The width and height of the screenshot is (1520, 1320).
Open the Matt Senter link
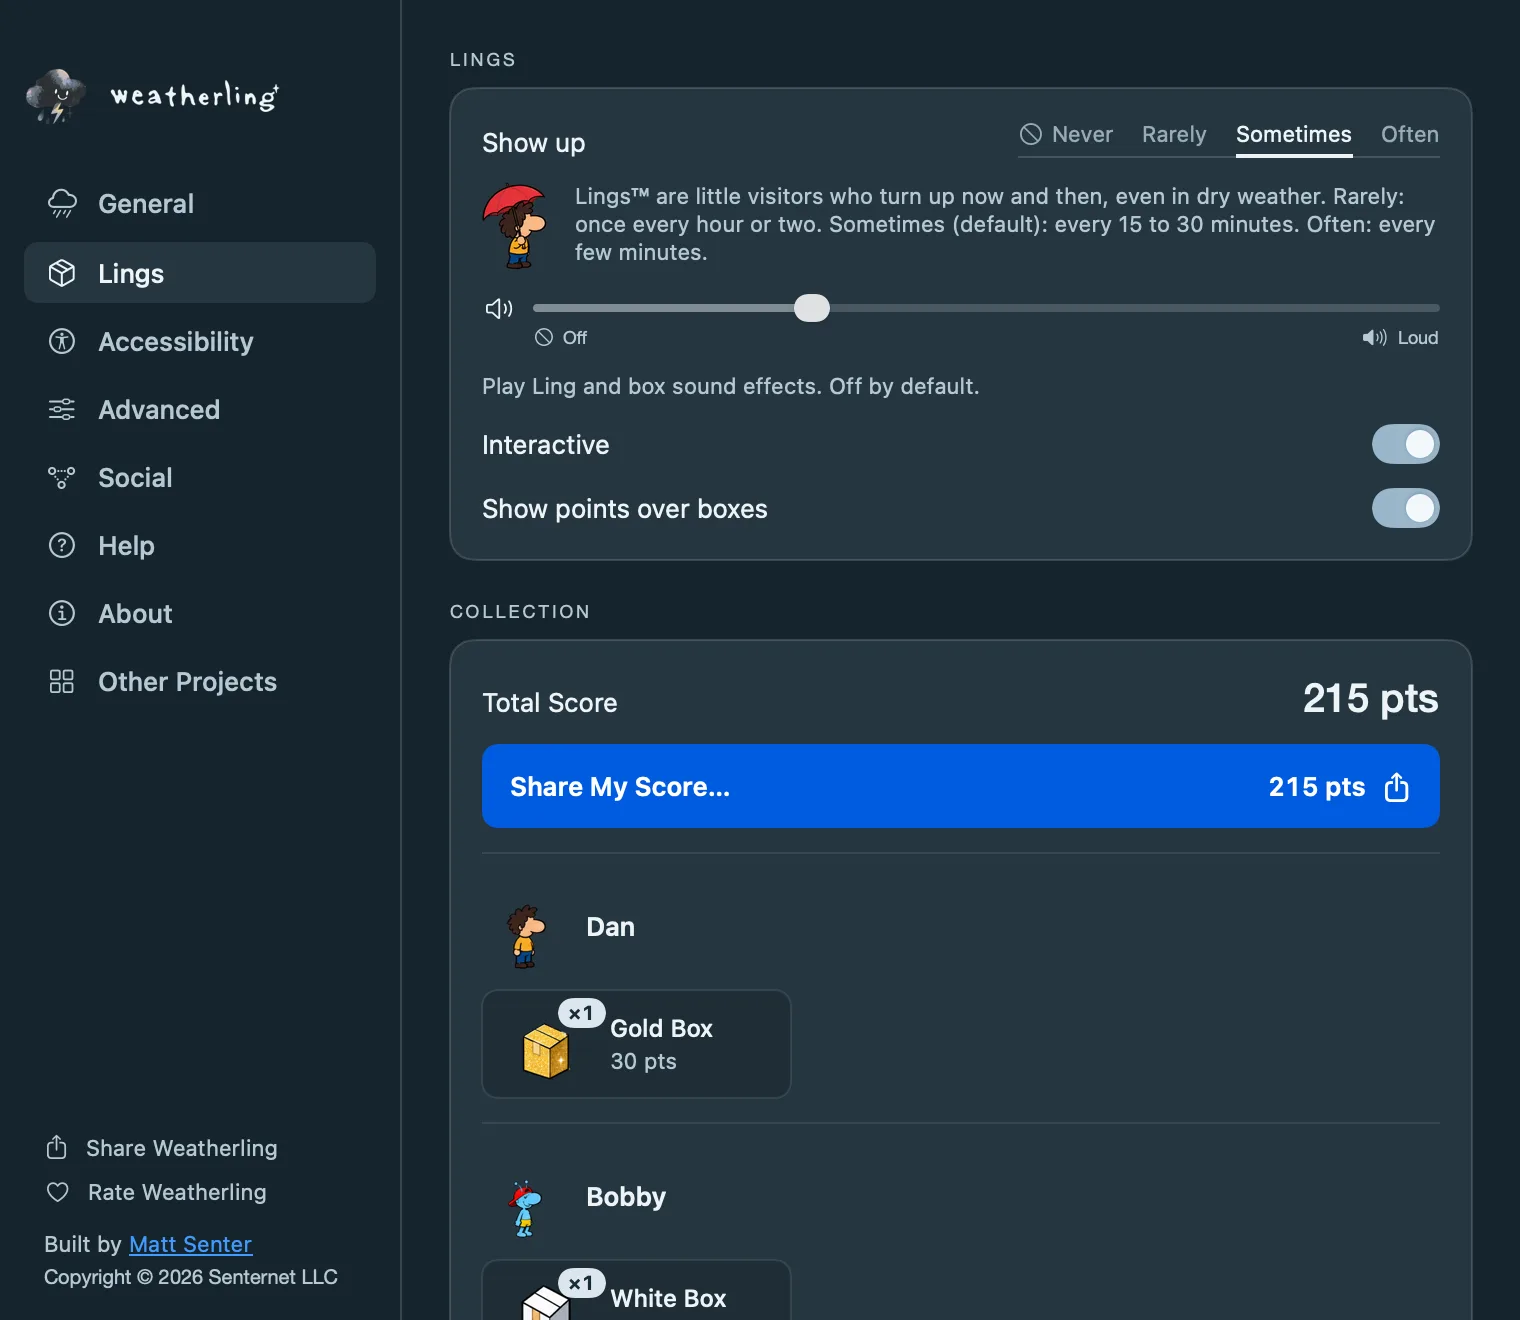click(x=190, y=1244)
